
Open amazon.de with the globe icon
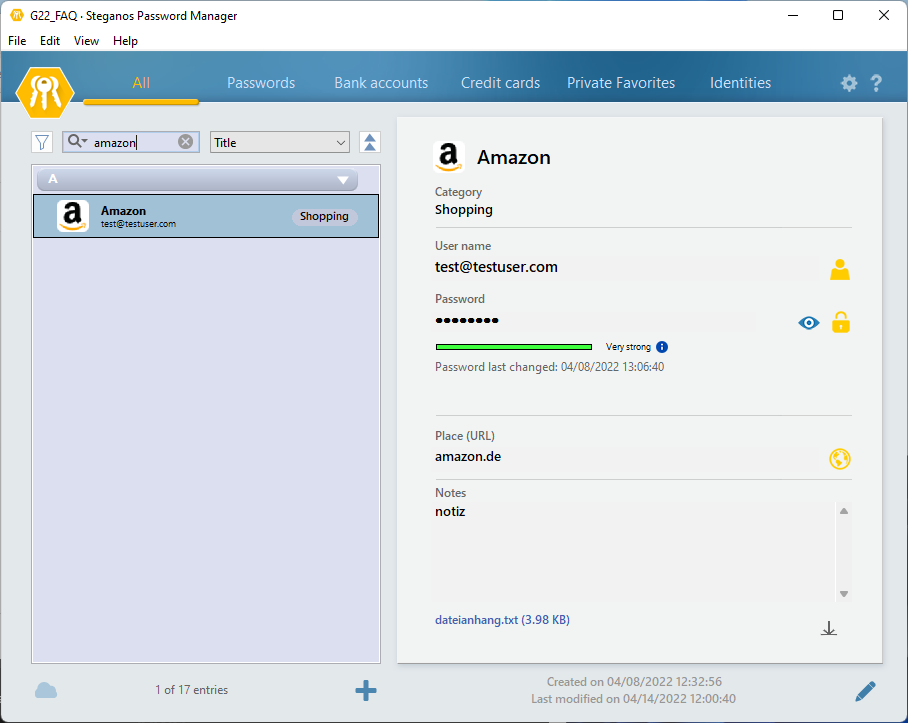[x=840, y=459]
